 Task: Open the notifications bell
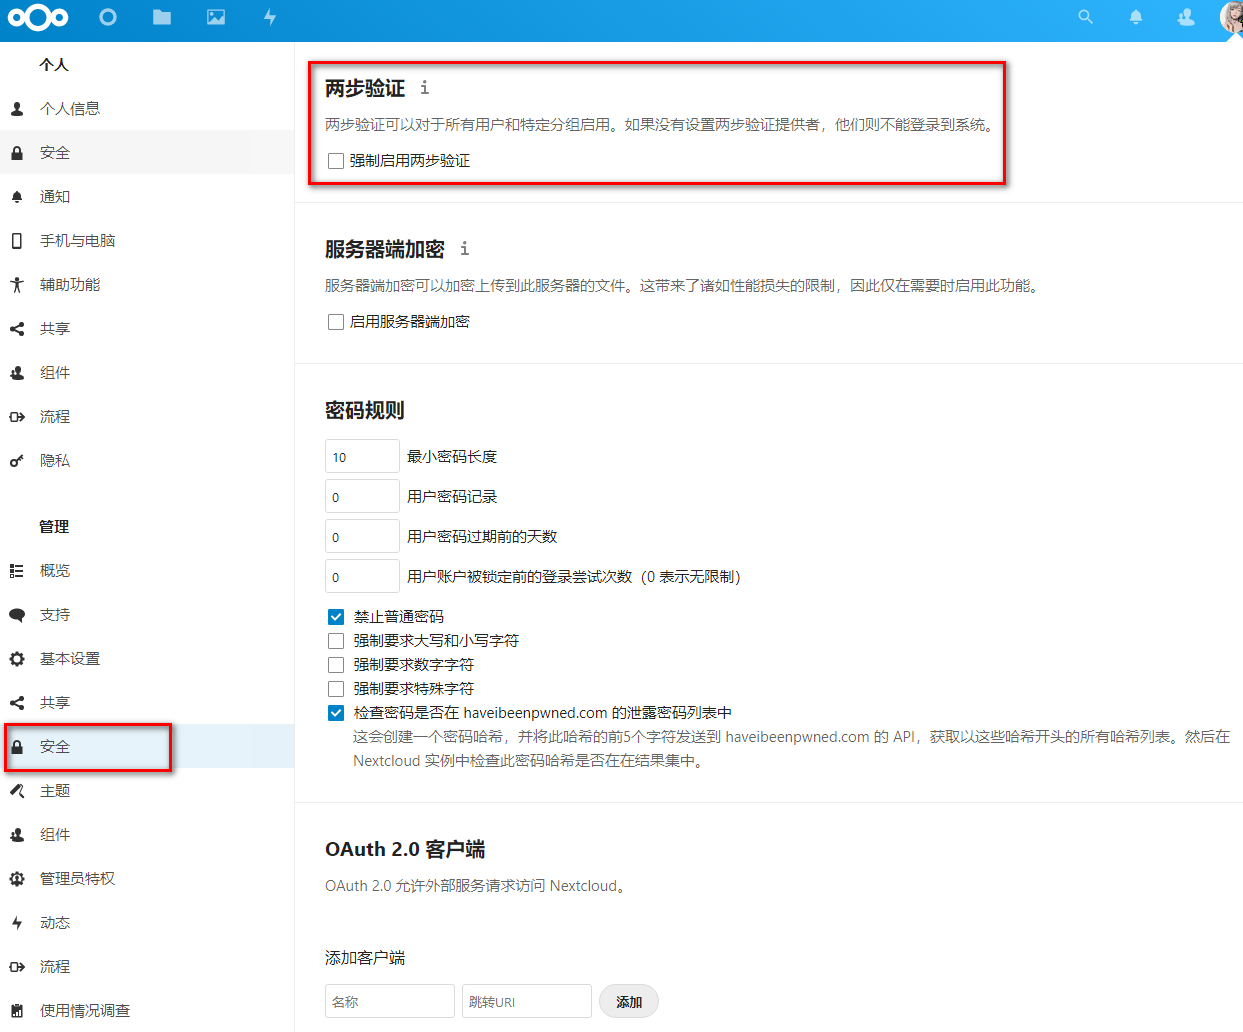coord(1136,17)
